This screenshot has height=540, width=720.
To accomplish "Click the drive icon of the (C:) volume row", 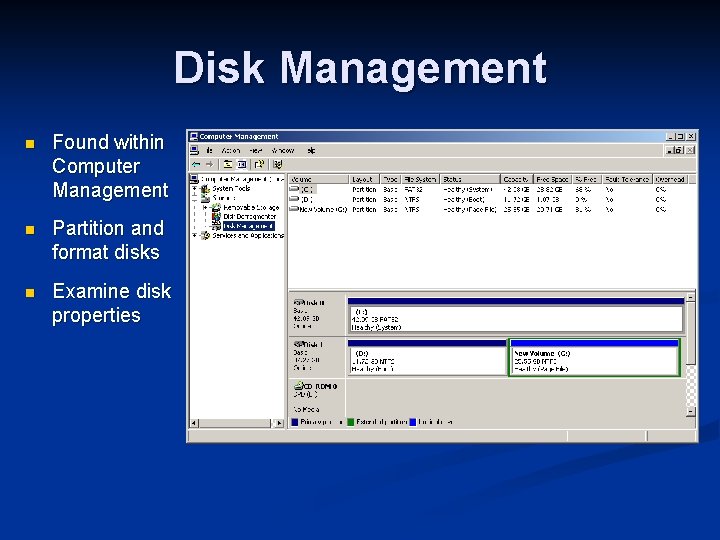I will click(294, 189).
